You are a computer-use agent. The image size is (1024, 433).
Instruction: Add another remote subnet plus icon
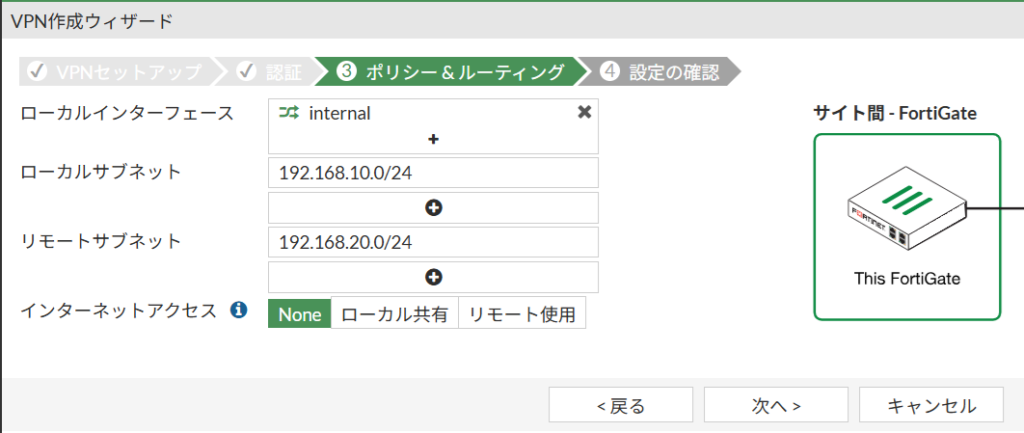(x=433, y=277)
